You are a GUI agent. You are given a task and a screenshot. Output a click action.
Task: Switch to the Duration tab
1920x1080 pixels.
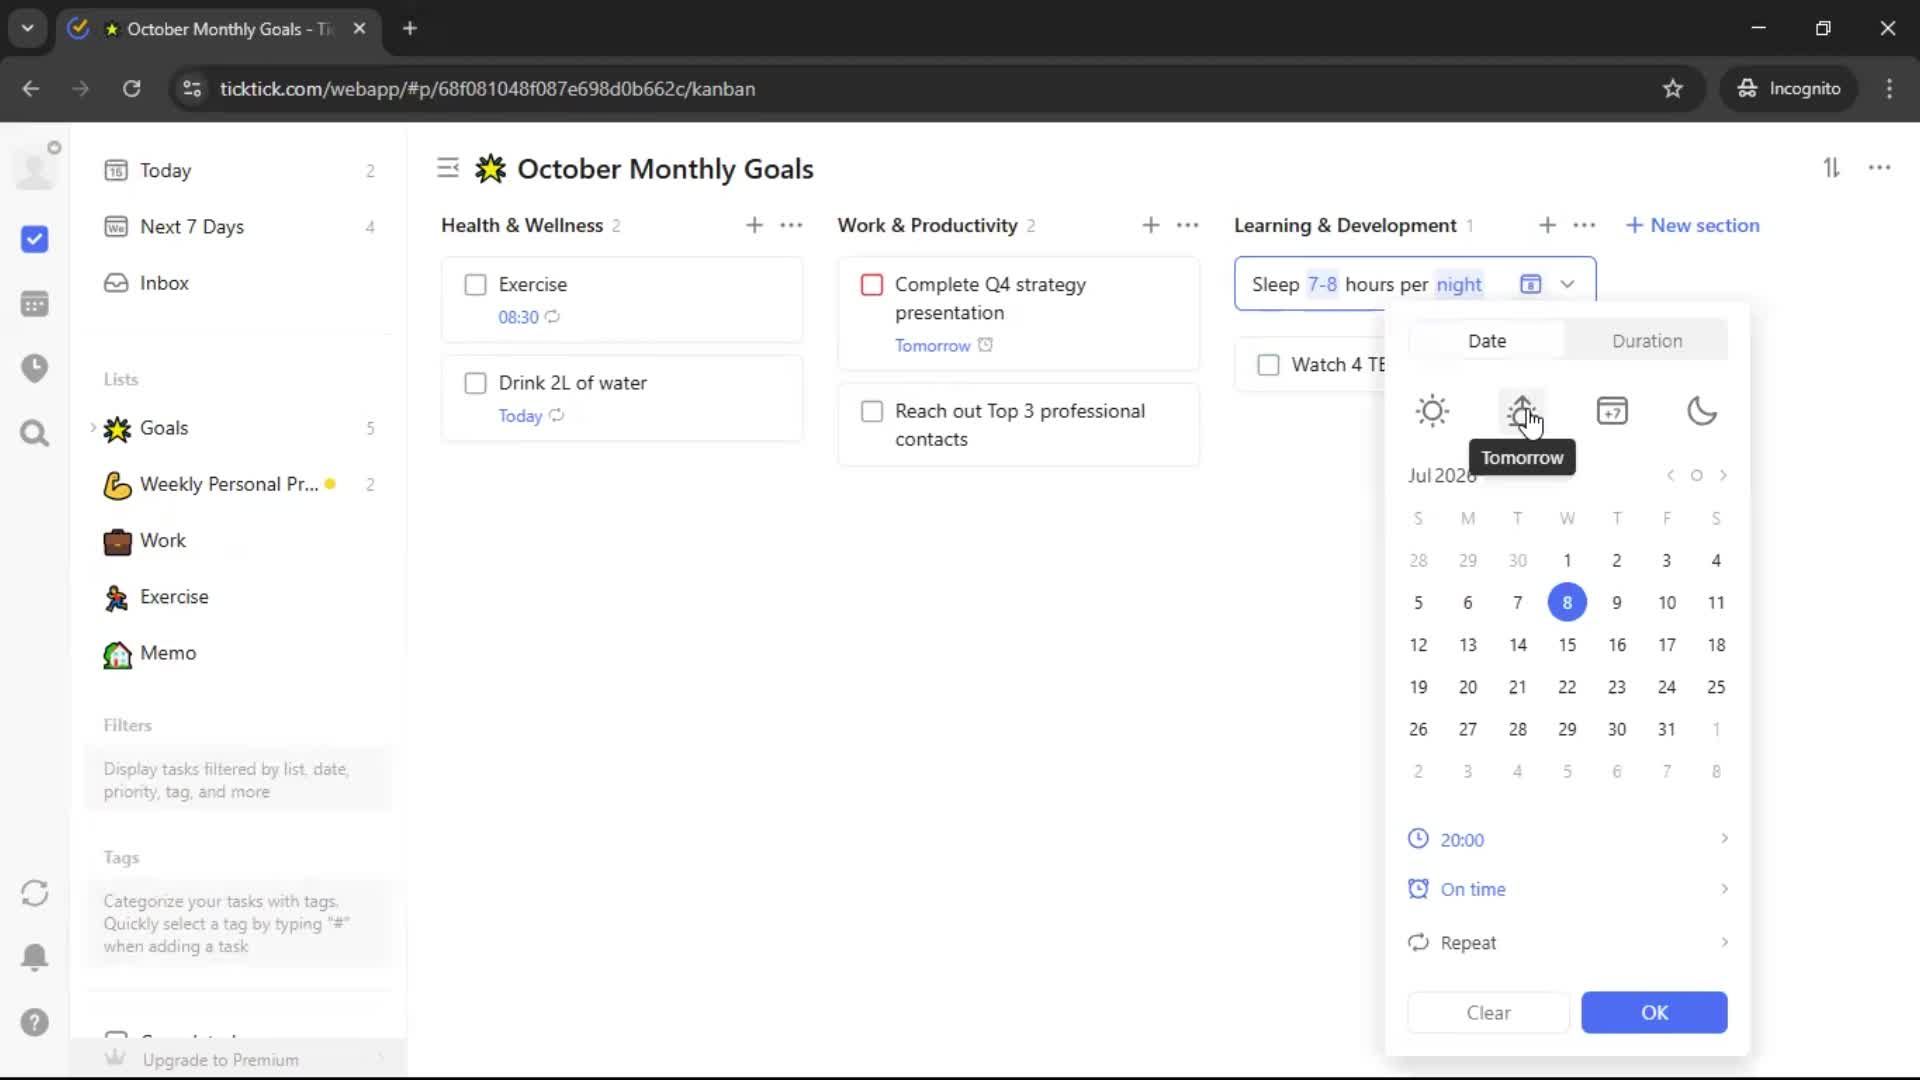pos(1646,341)
